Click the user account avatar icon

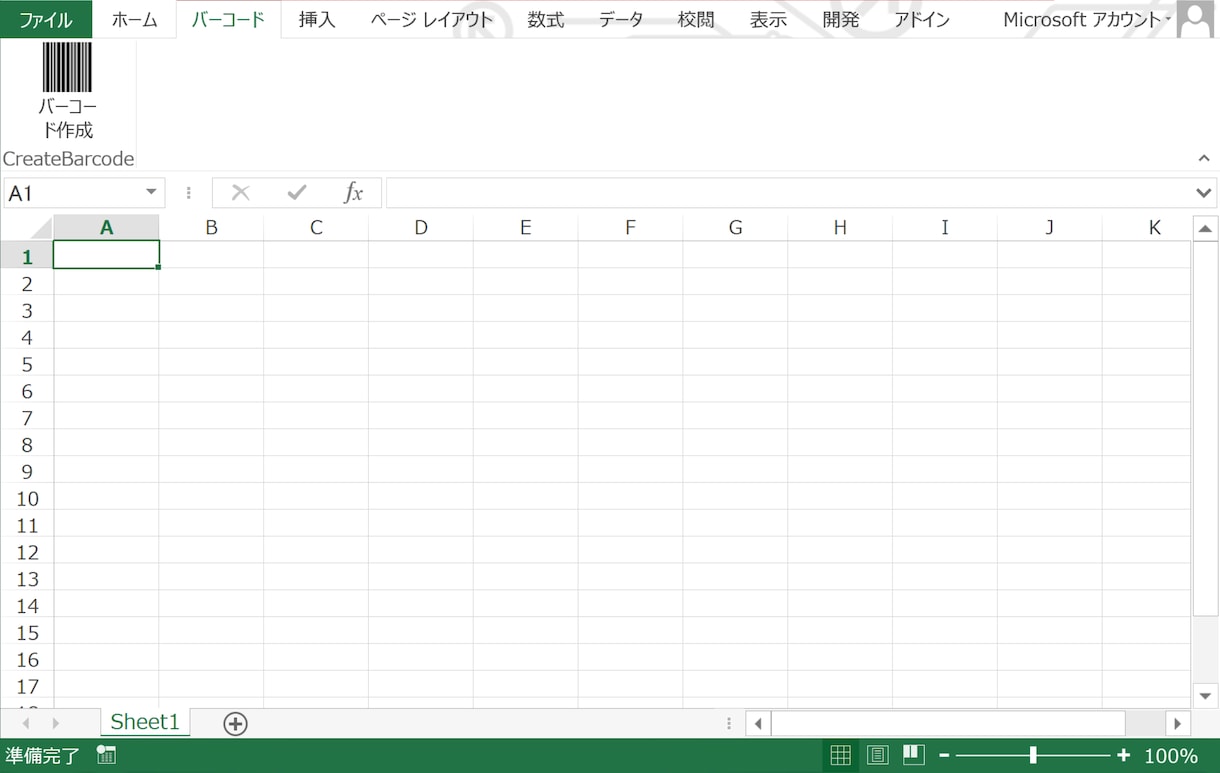coord(1195,20)
